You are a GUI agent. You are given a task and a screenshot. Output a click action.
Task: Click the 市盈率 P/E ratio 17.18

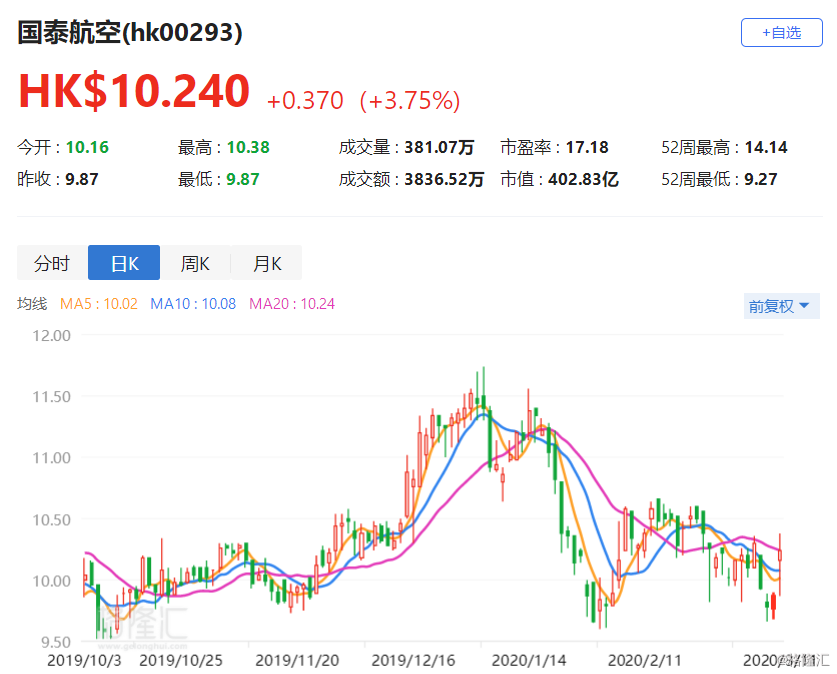click(587, 147)
